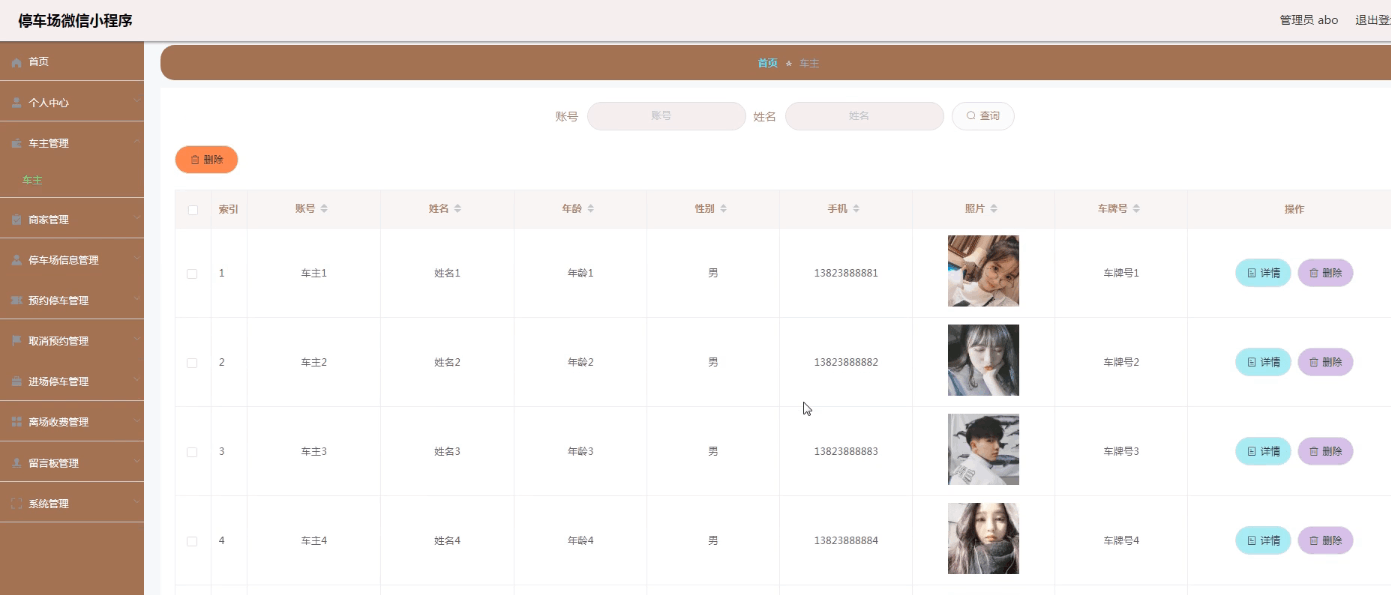Check the checkbox for row 车主4
This screenshot has width=1391, height=595.
(x=193, y=541)
